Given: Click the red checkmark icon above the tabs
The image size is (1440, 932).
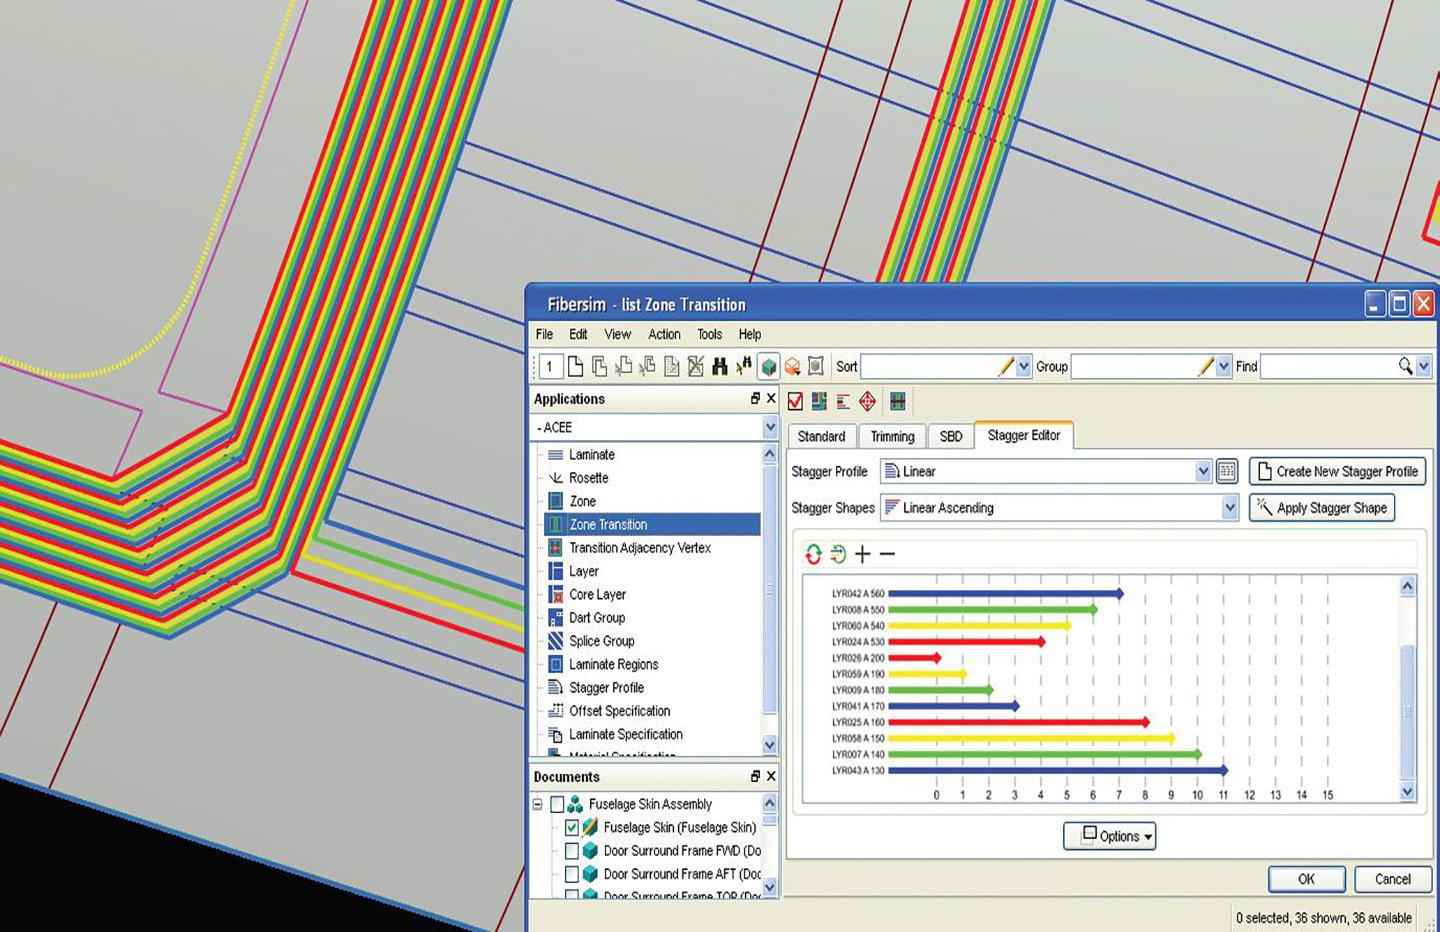Looking at the screenshot, I should coord(795,401).
